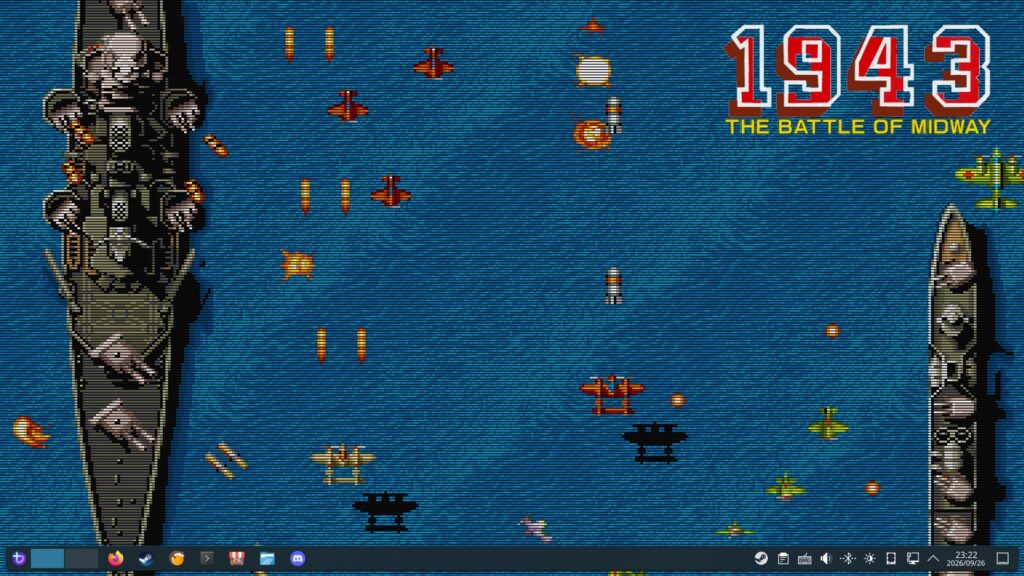Open the file manager folder icon

[x=267, y=558]
